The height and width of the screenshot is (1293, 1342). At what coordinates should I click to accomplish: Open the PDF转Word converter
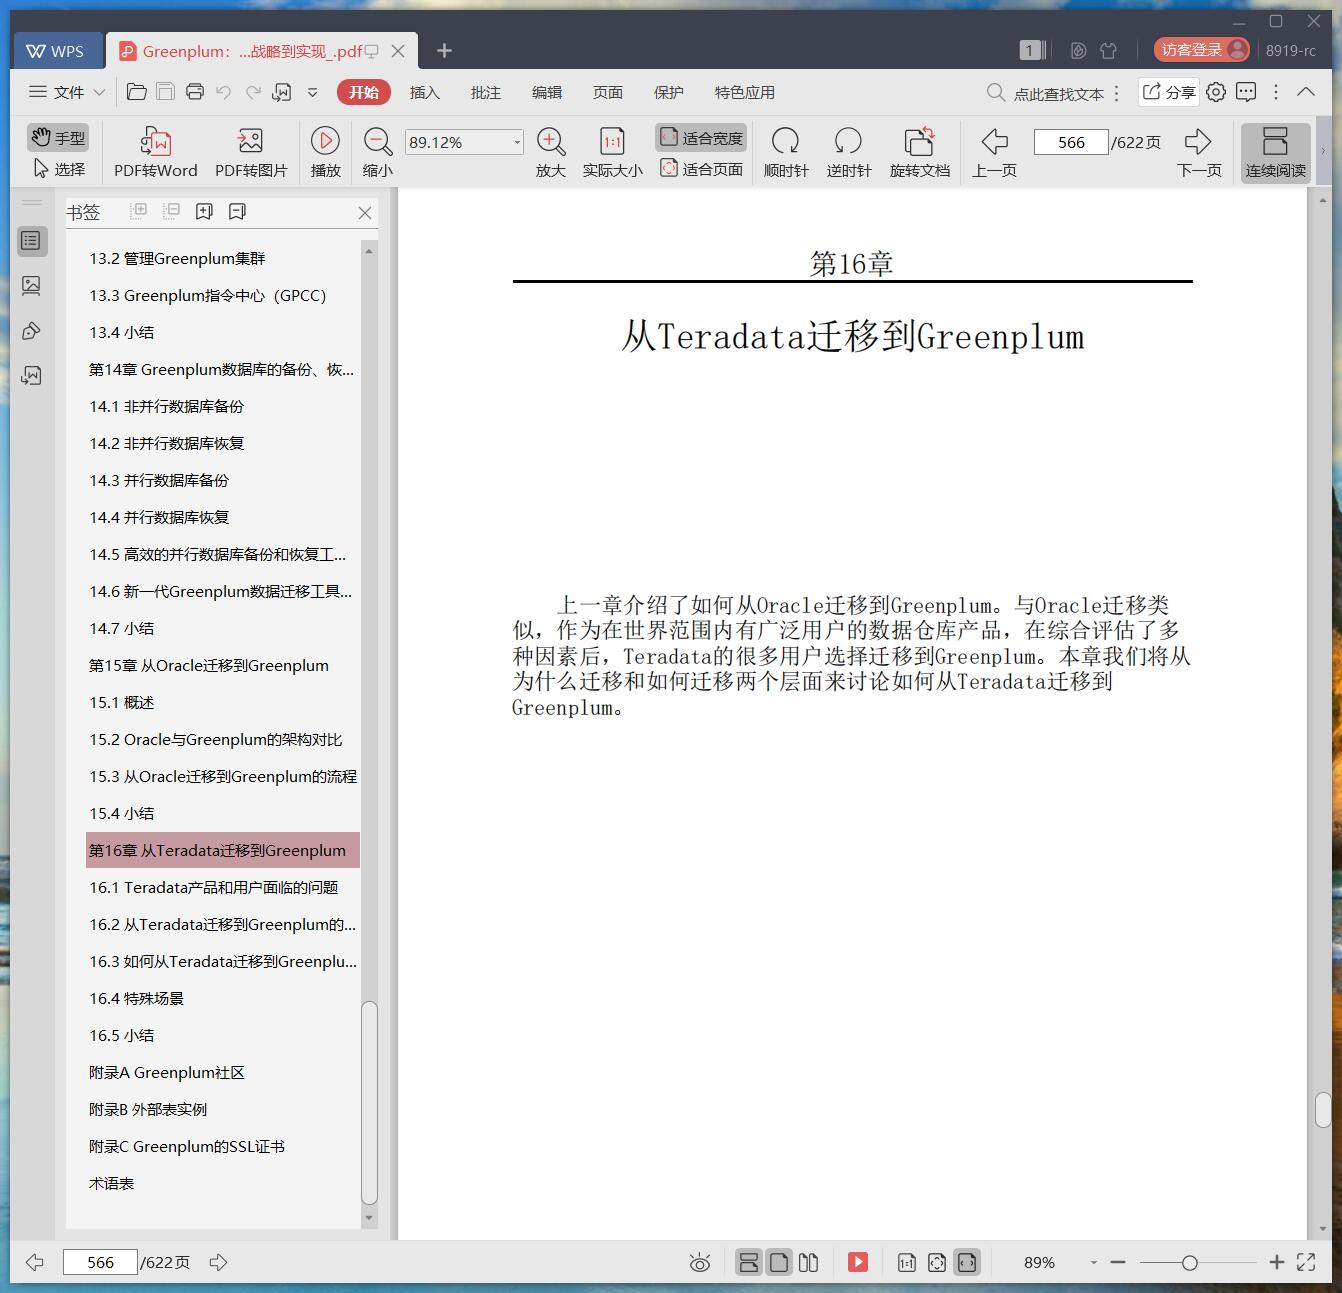tap(155, 152)
